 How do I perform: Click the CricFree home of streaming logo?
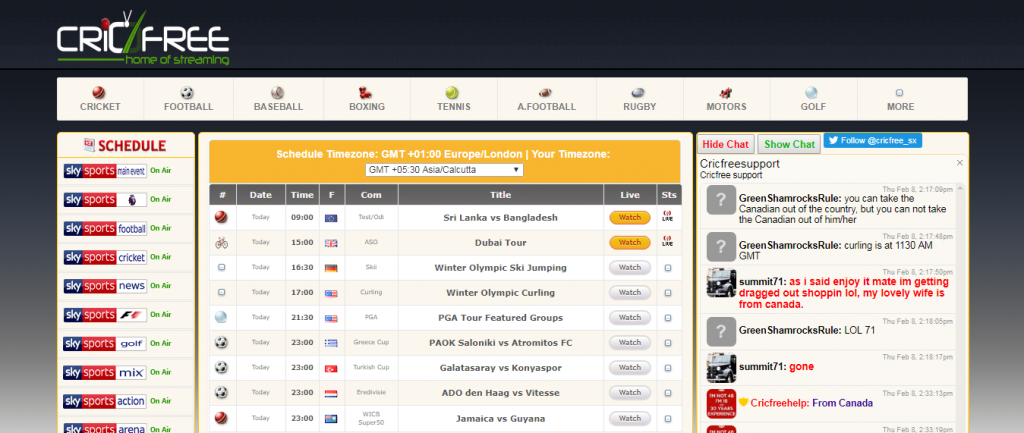[x=143, y=38]
